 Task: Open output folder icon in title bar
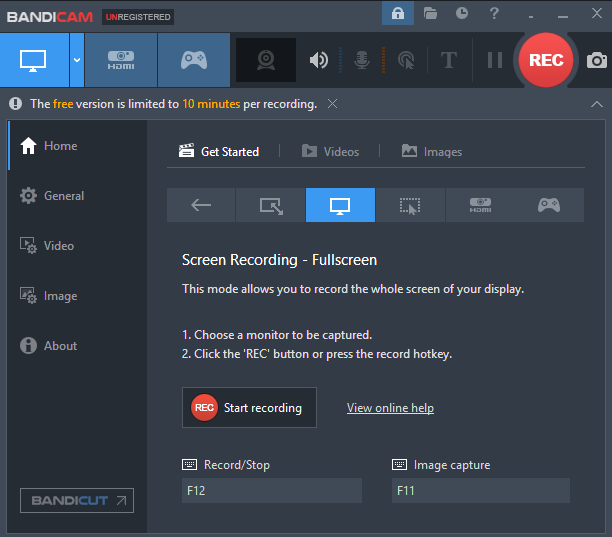(430, 13)
